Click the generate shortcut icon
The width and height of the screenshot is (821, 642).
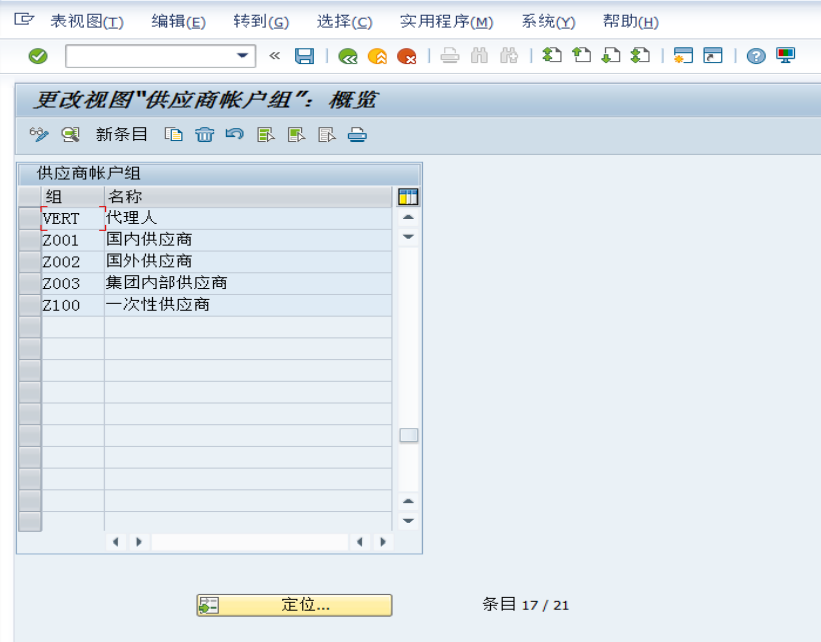[x=713, y=56]
